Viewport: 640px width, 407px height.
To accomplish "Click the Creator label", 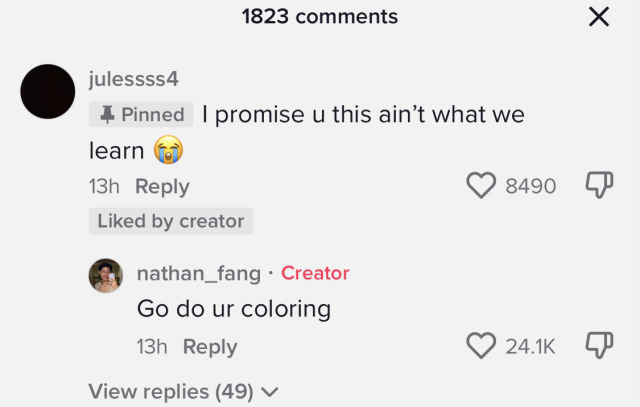I will (x=315, y=273).
